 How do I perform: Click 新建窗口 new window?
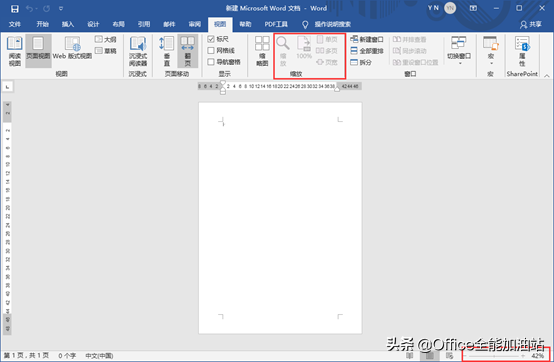[367, 39]
